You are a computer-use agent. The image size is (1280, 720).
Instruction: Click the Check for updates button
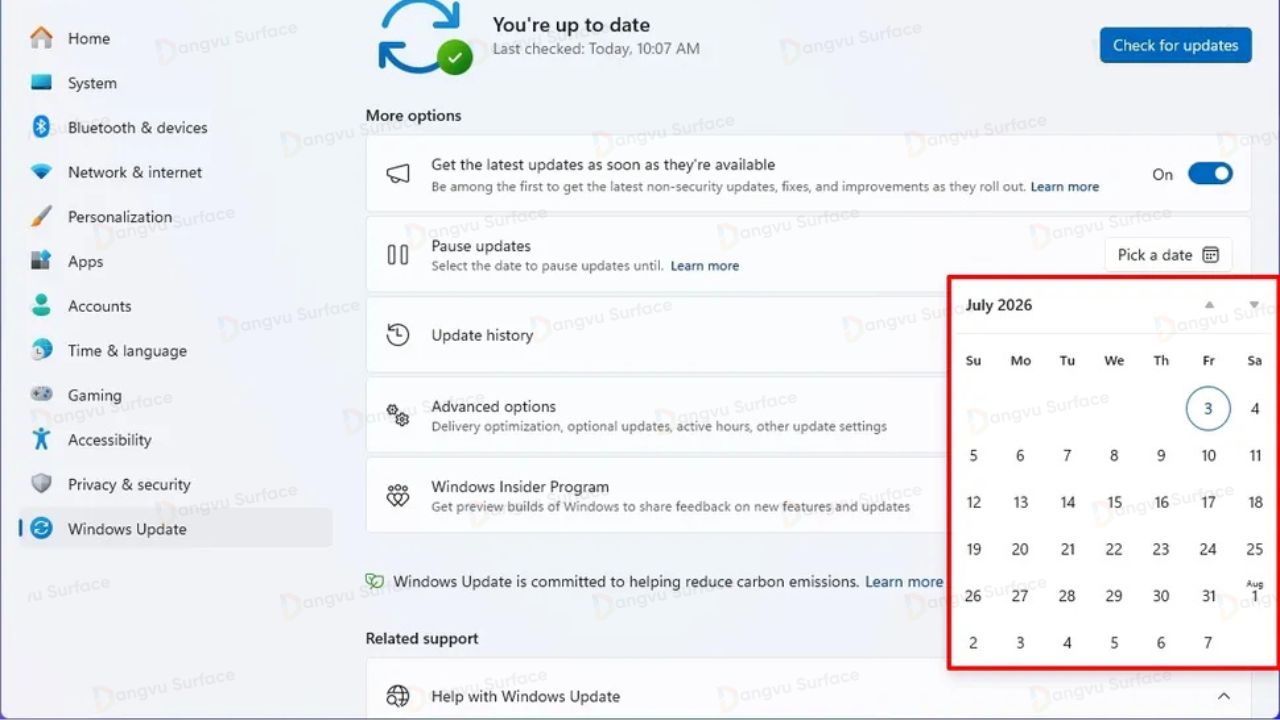click(x=1175, y=45)
